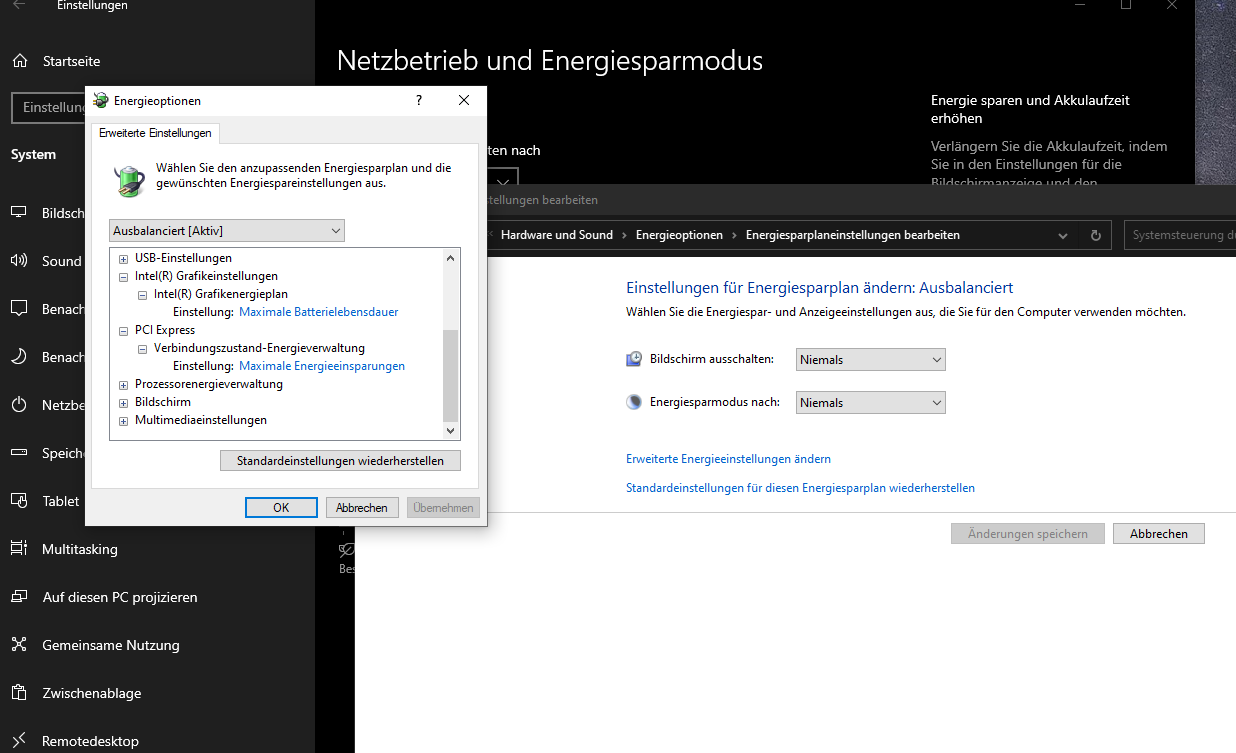1236x753 pixels.
Task: Click the Startseite home icon in Settings
Action: [x=19, y=61]
